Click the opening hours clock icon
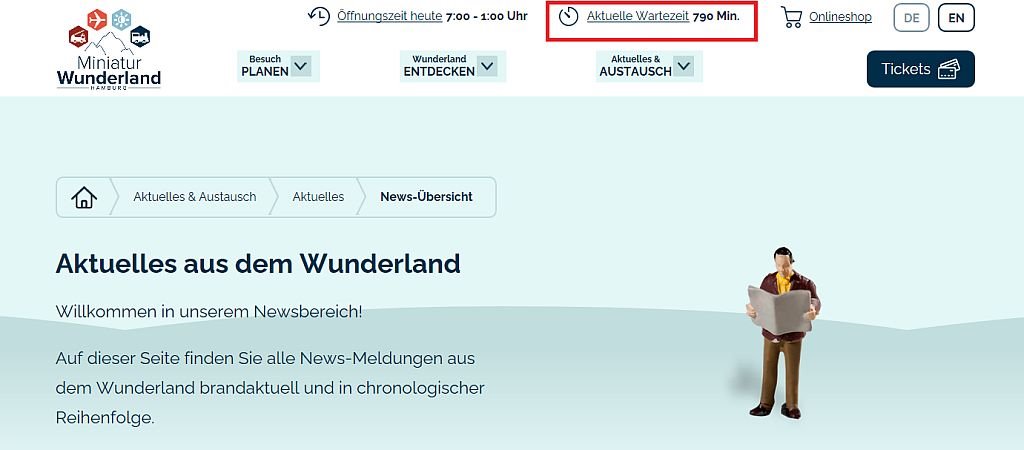This screenshot has height=450, width=1024. pyautogui.click(x=319, y=16)
